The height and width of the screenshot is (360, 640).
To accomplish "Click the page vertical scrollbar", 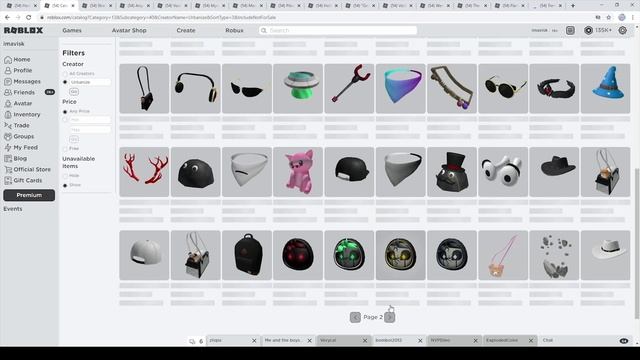I will click(637, 243).
